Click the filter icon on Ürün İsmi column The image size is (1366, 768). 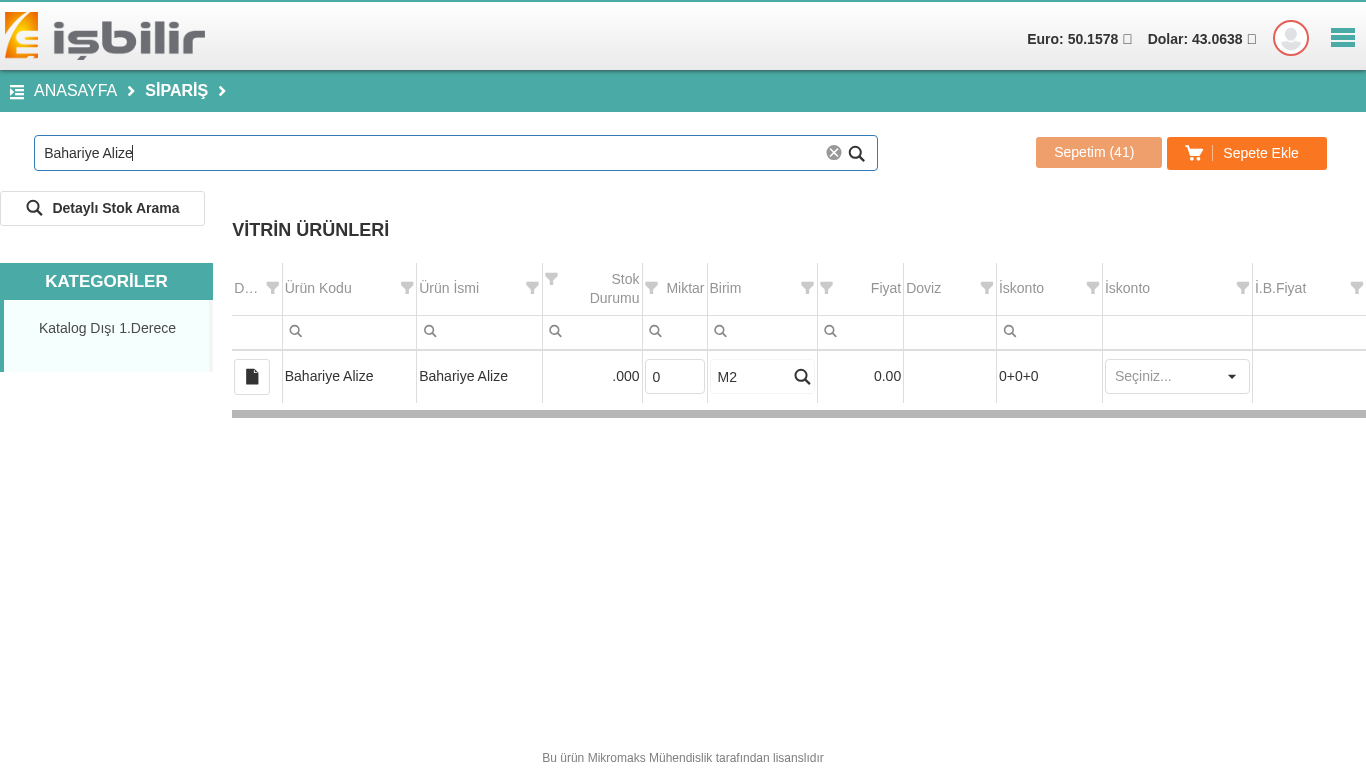(x=532, y=288)
